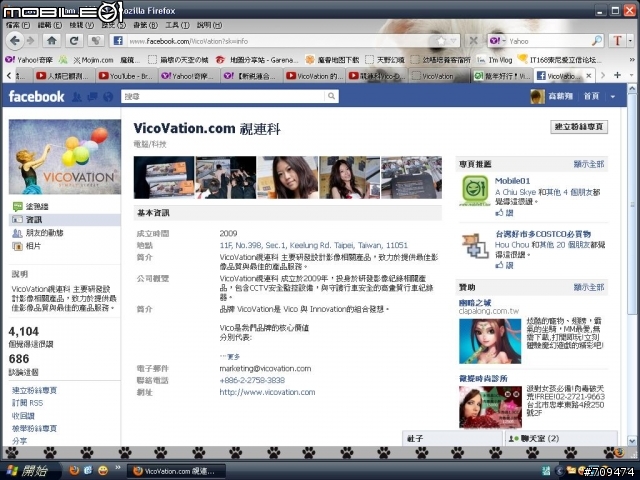Open the 編輯 (E) menu
Viewport: 640px width, 480px height.
[x=49, y=25]
